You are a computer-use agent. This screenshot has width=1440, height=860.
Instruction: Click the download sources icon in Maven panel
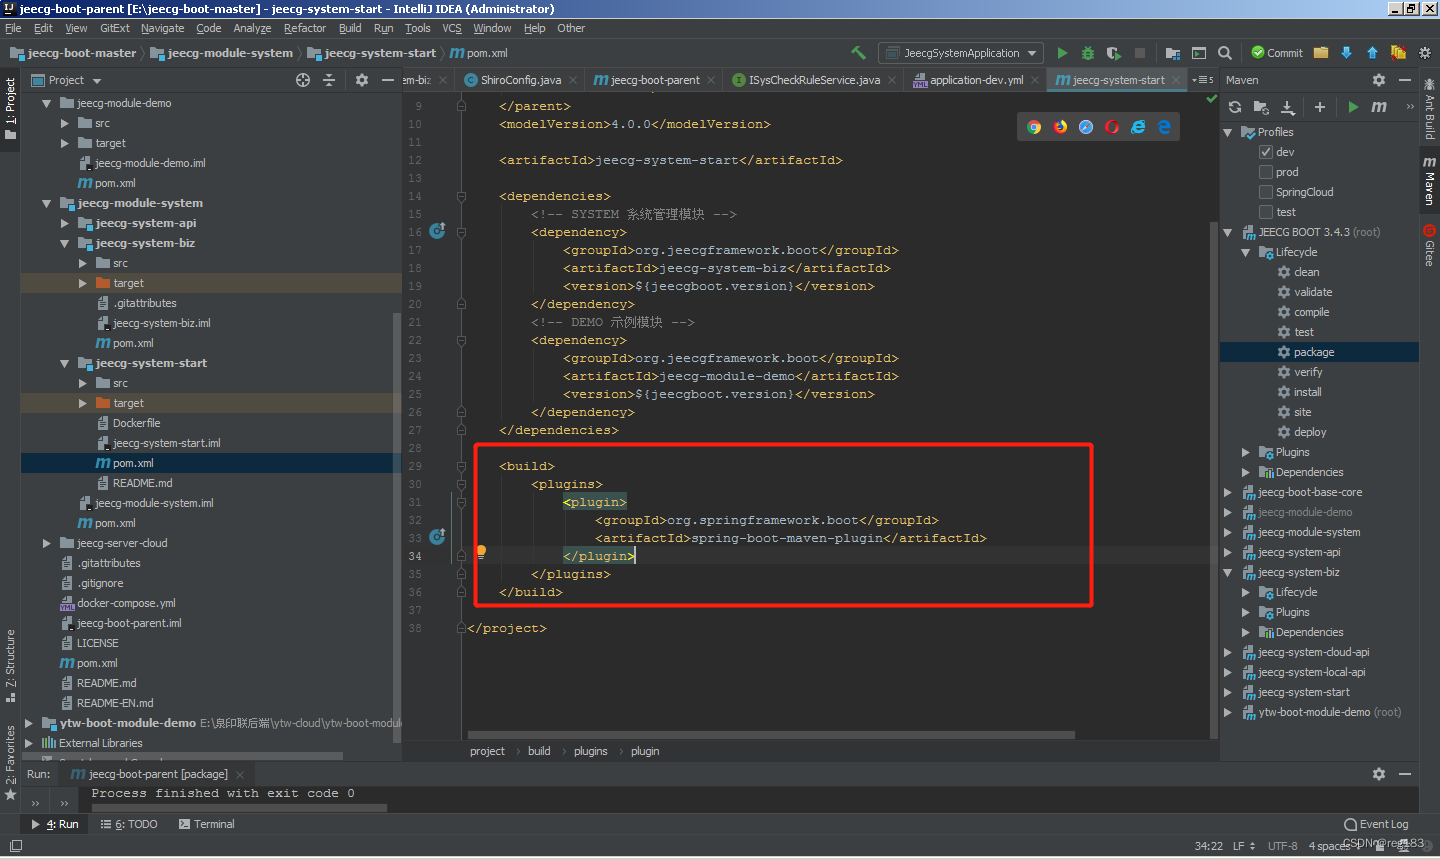tap(1287, 107)
